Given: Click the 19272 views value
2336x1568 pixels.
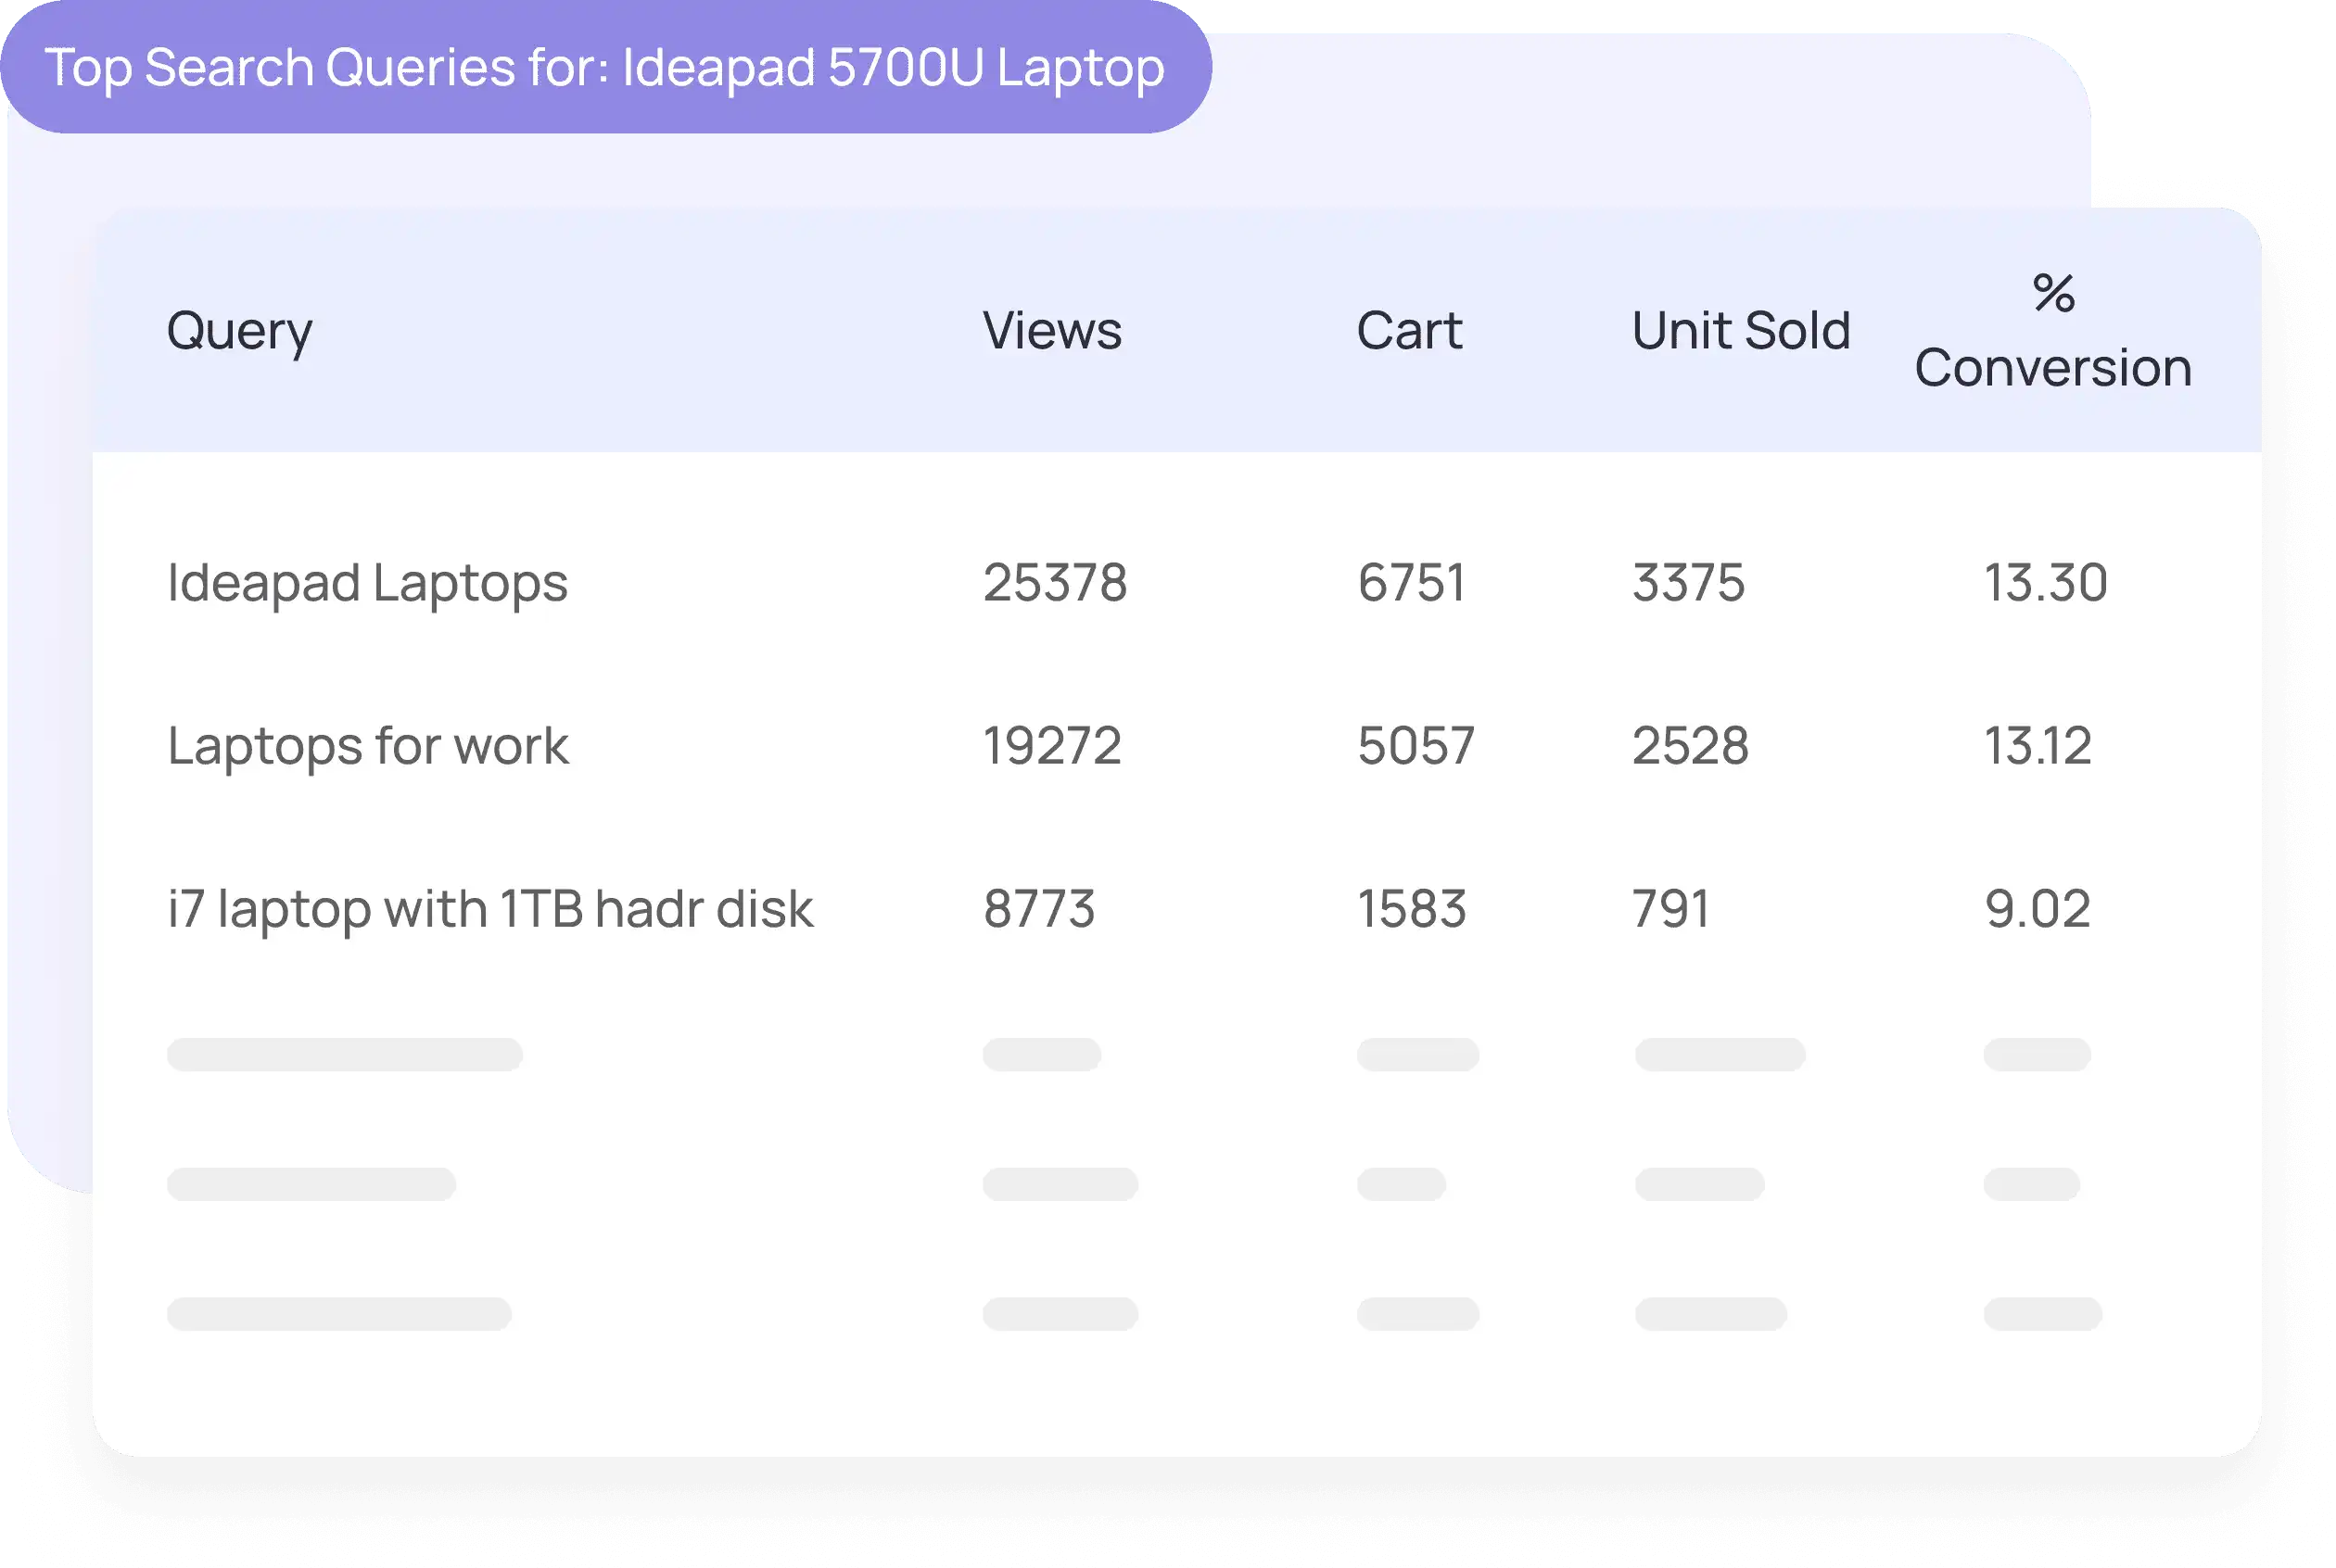Looking at the screenshot, I should (x=1052, y=746).
